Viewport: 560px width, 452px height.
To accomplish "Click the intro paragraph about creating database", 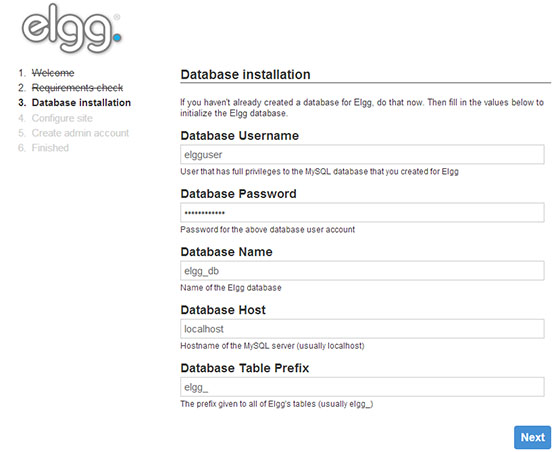I will point(362,108).
